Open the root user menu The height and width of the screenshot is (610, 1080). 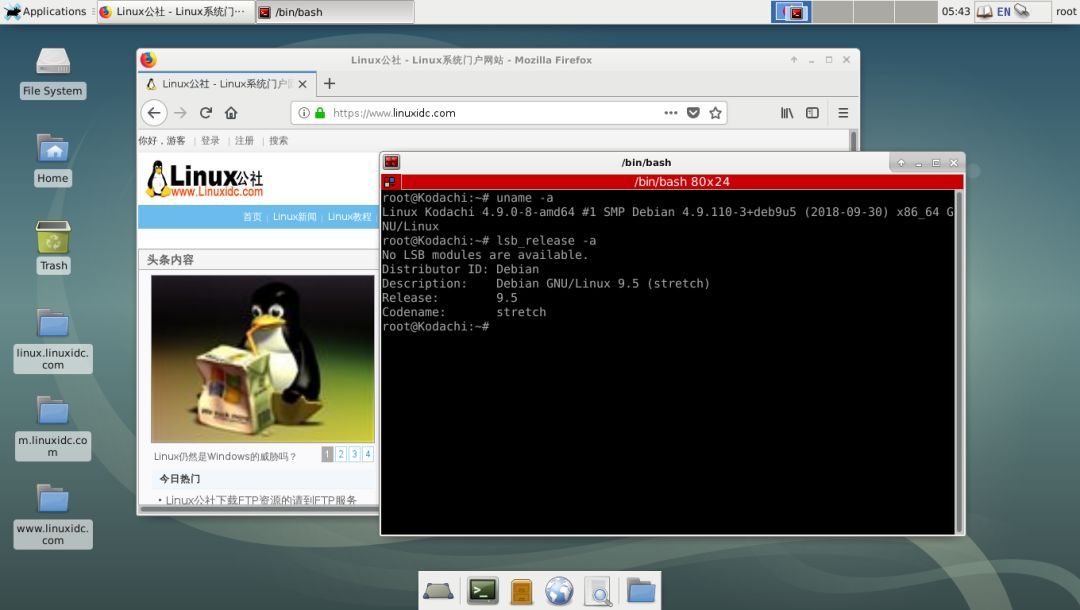[x=1065, y=12]
